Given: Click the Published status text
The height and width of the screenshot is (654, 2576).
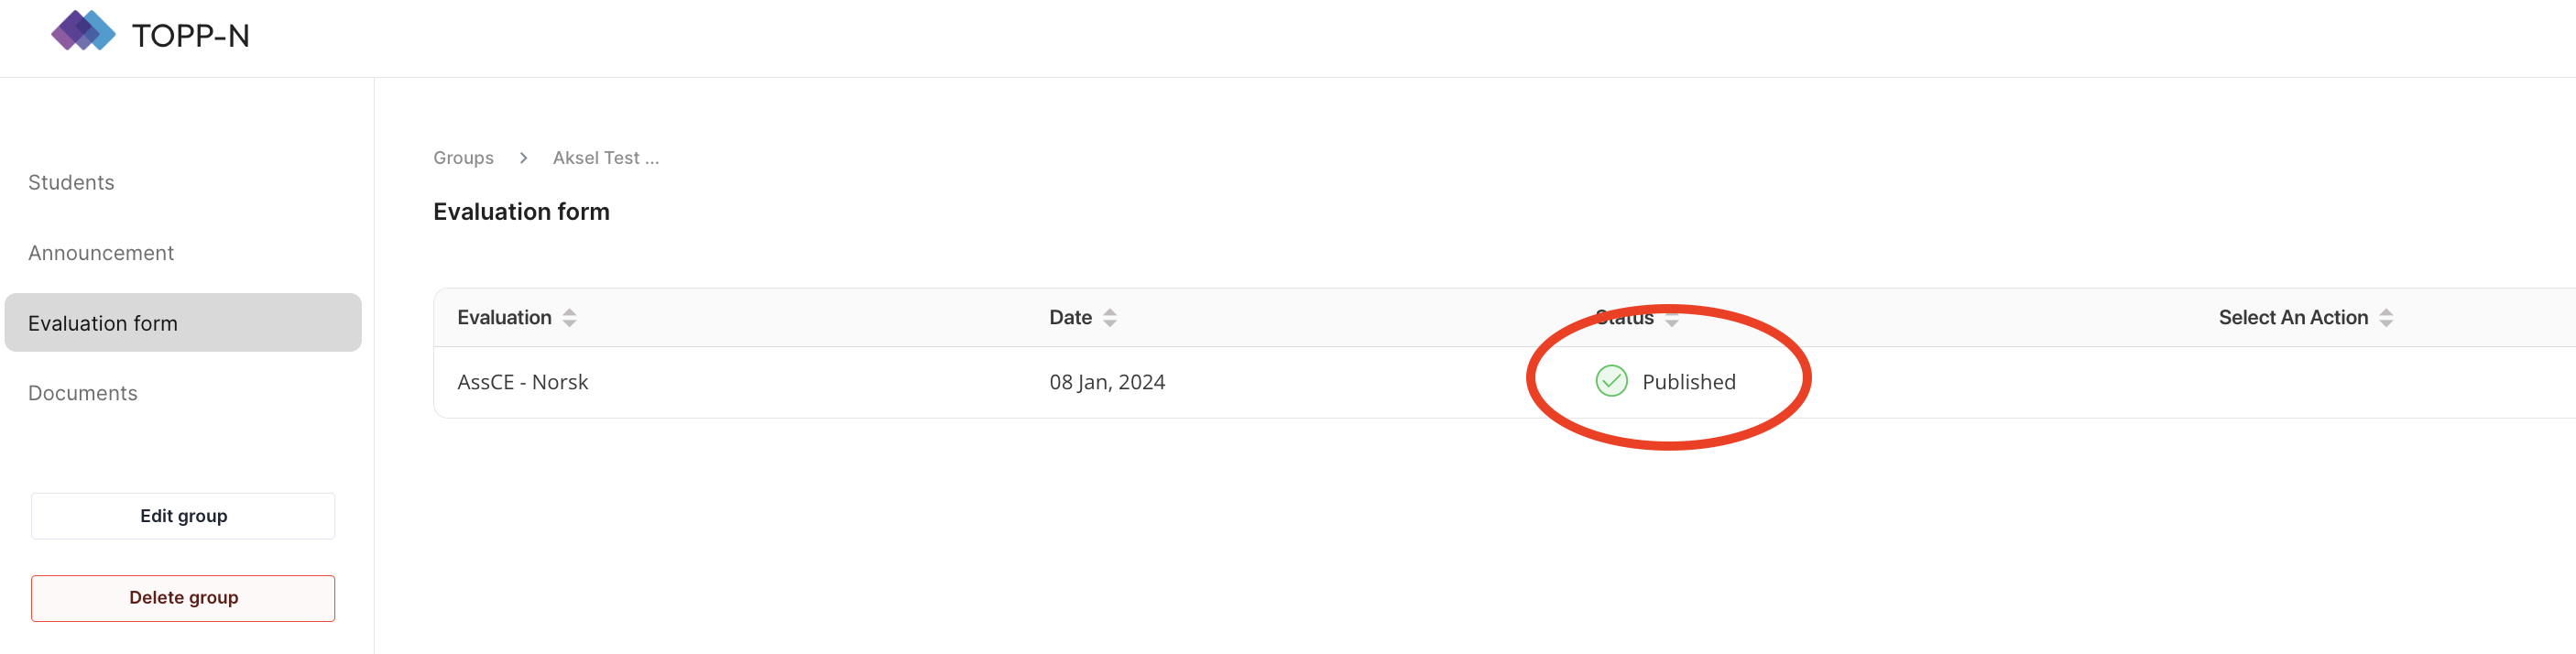Looking at the screenshot, I should [x=1688, y=382].
